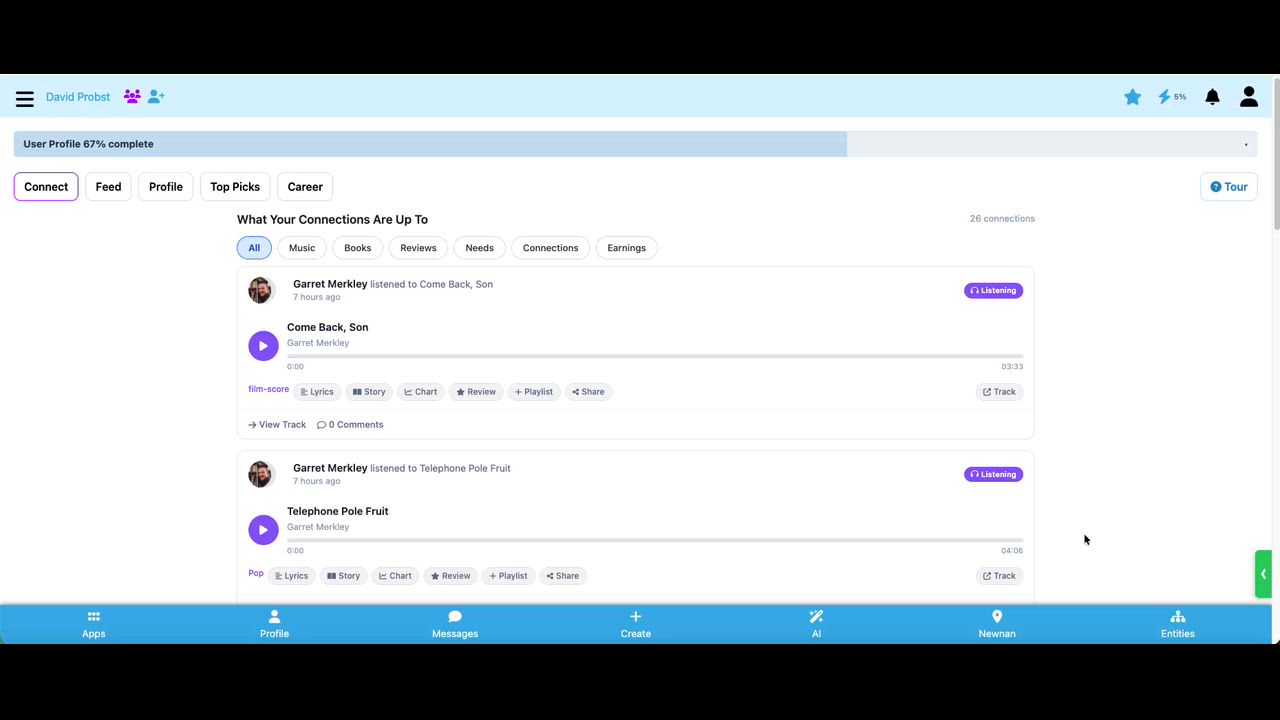Open AI in the bottom bar

pyautogui.click(x=816, y=624)
